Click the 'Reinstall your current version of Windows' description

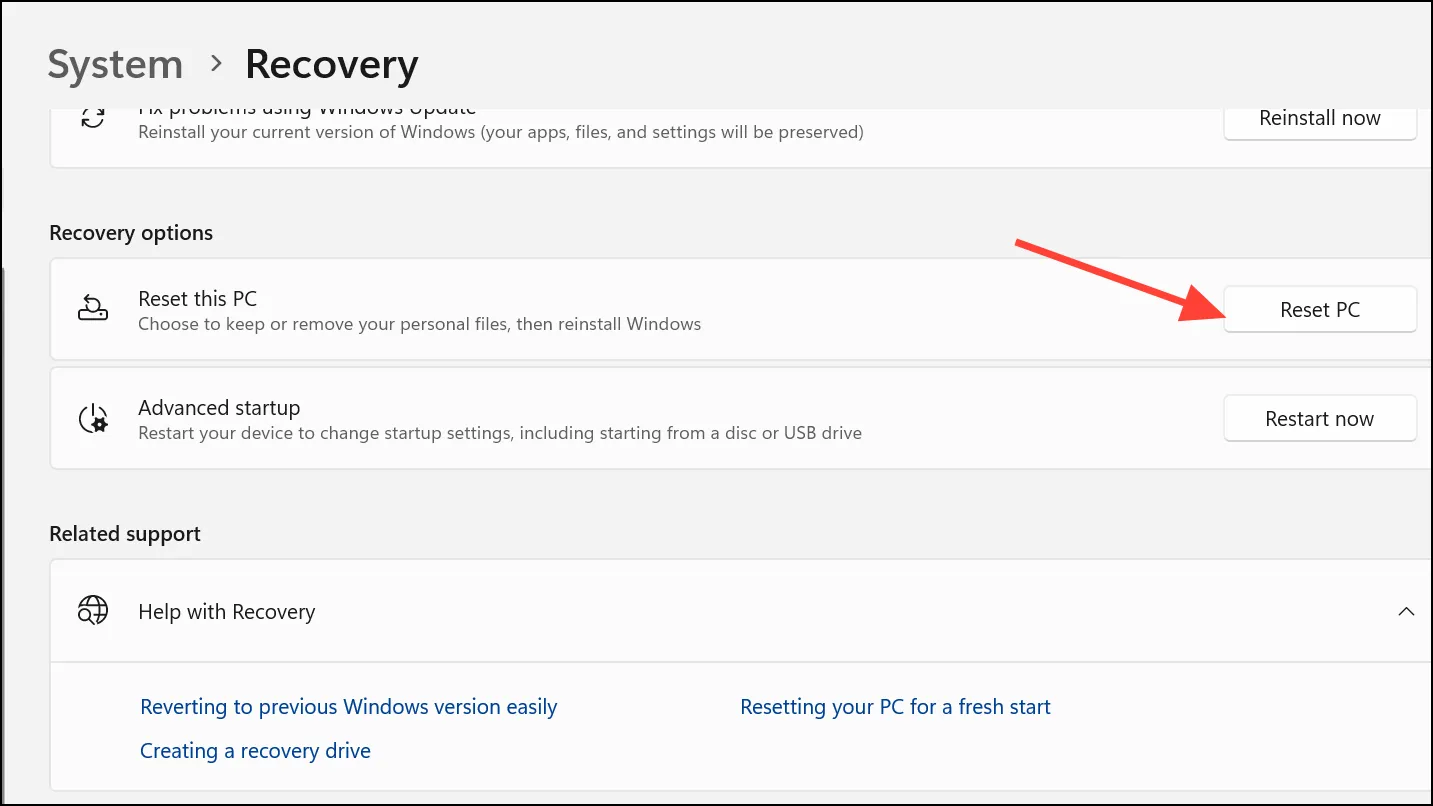[x=501, y=132]
